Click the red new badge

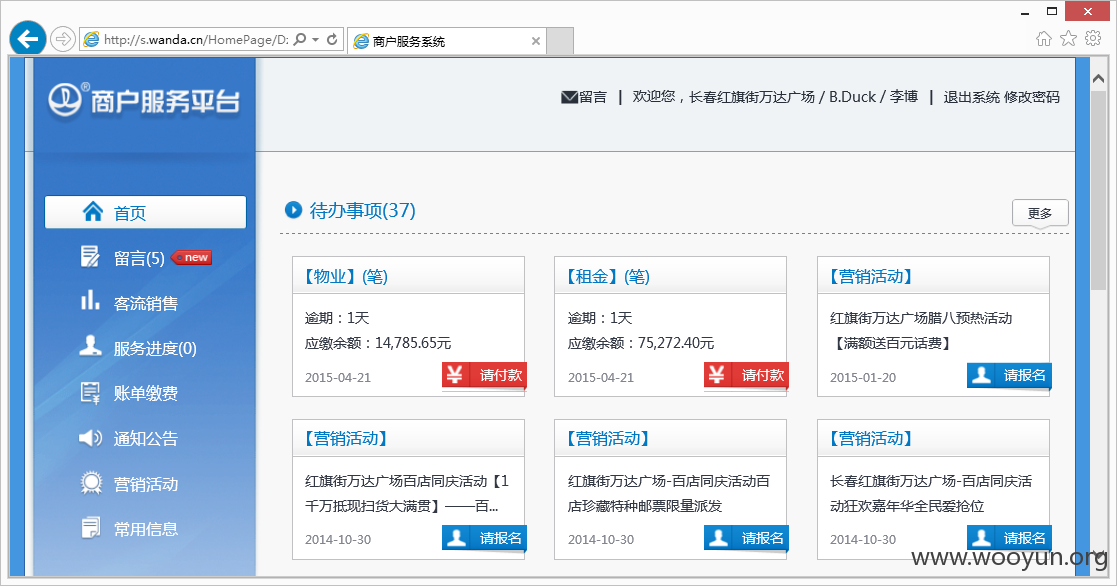click(192, 257)
